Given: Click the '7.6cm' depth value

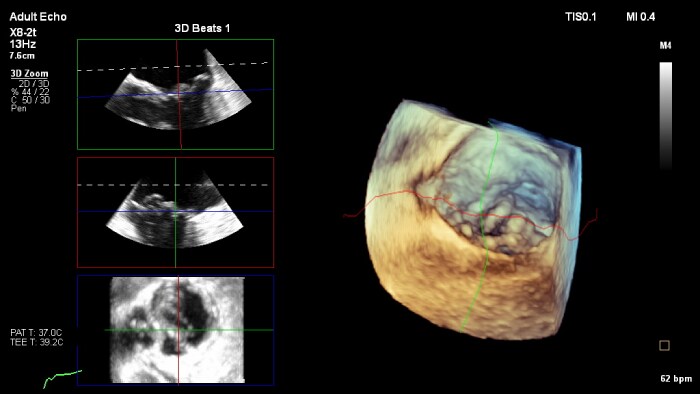Looking at the screenshot, I should tap(22, 56).
